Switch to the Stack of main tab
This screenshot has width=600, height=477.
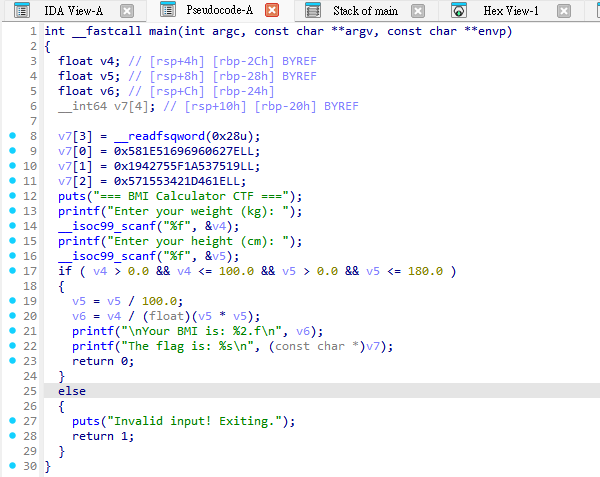click(x=365, y=11)
